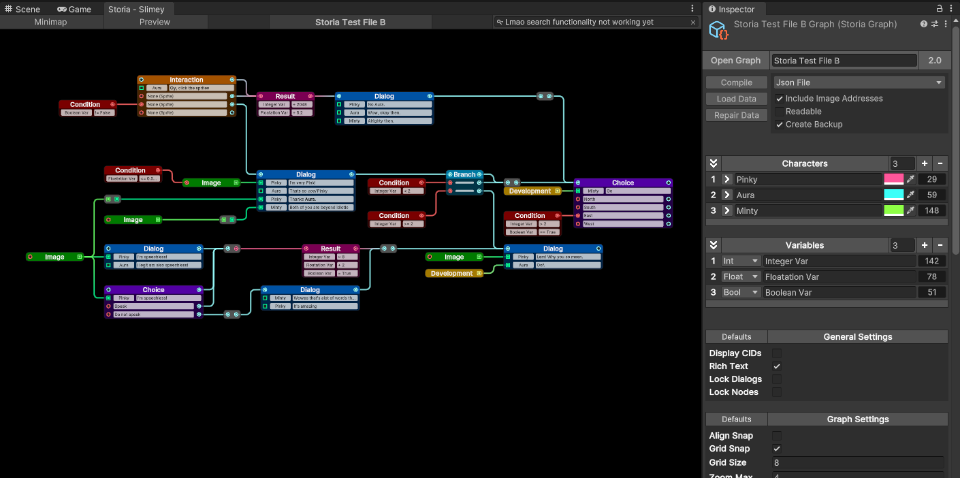Pick Pinky's color with the eyedropper
960x478 pixels.
tap(911, 179)
